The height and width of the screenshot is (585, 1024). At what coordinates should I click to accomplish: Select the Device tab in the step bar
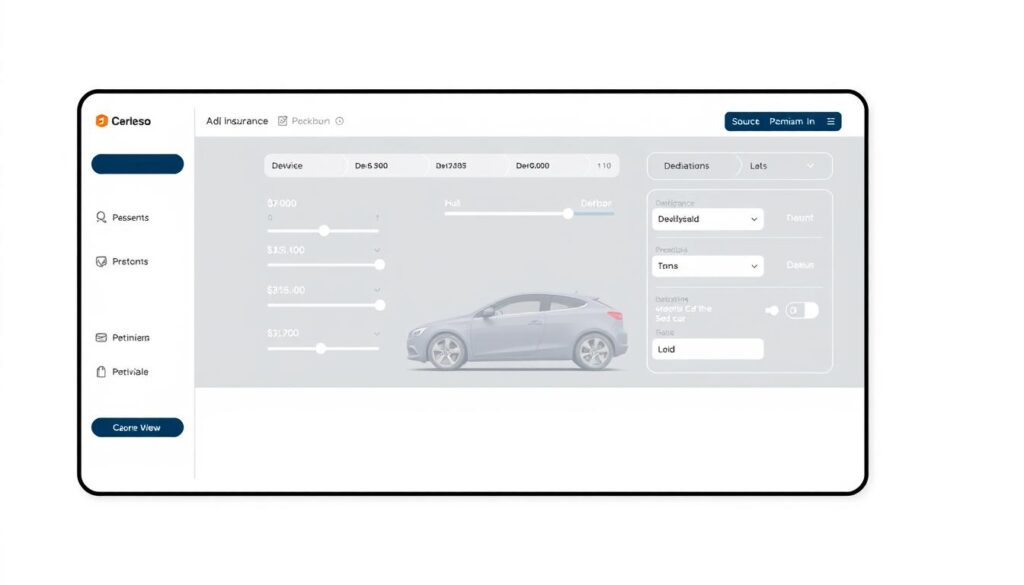(287, 166)
